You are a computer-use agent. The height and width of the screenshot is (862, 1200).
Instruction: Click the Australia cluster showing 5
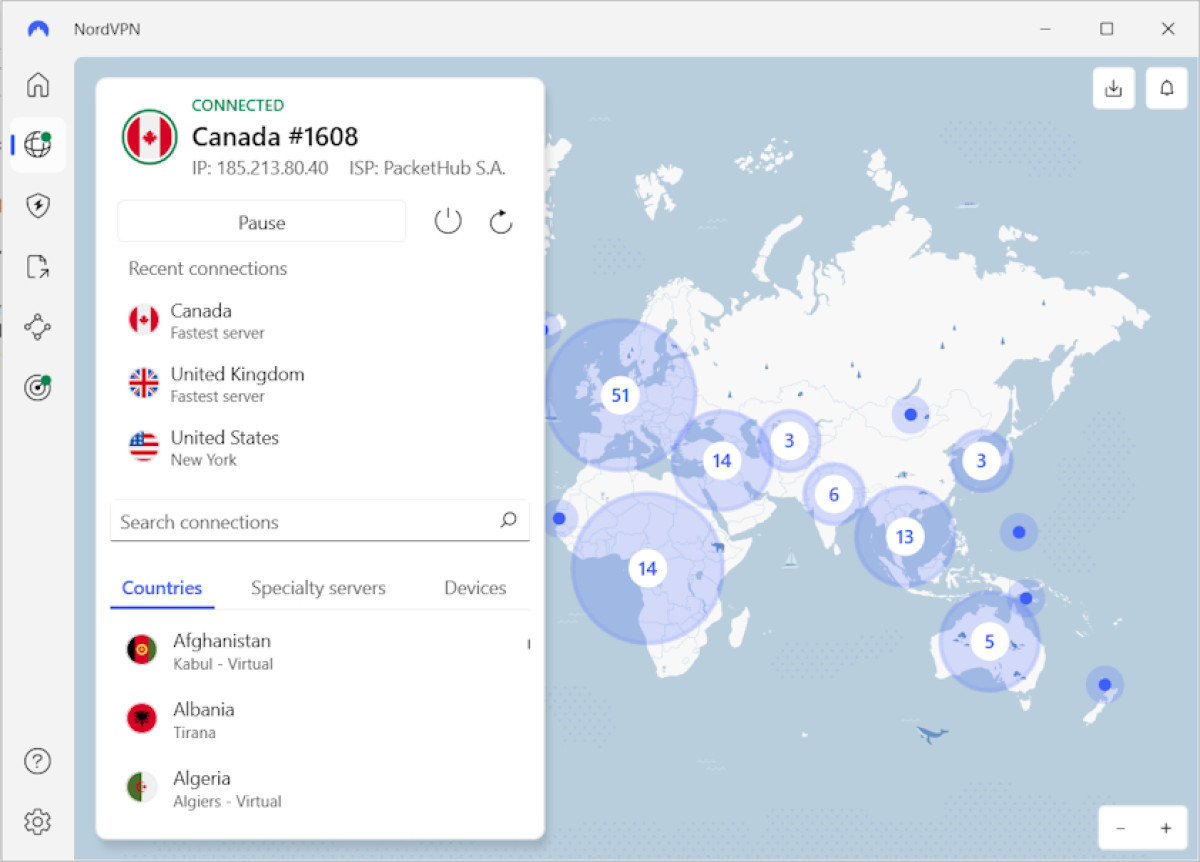(x=989, y=641)
